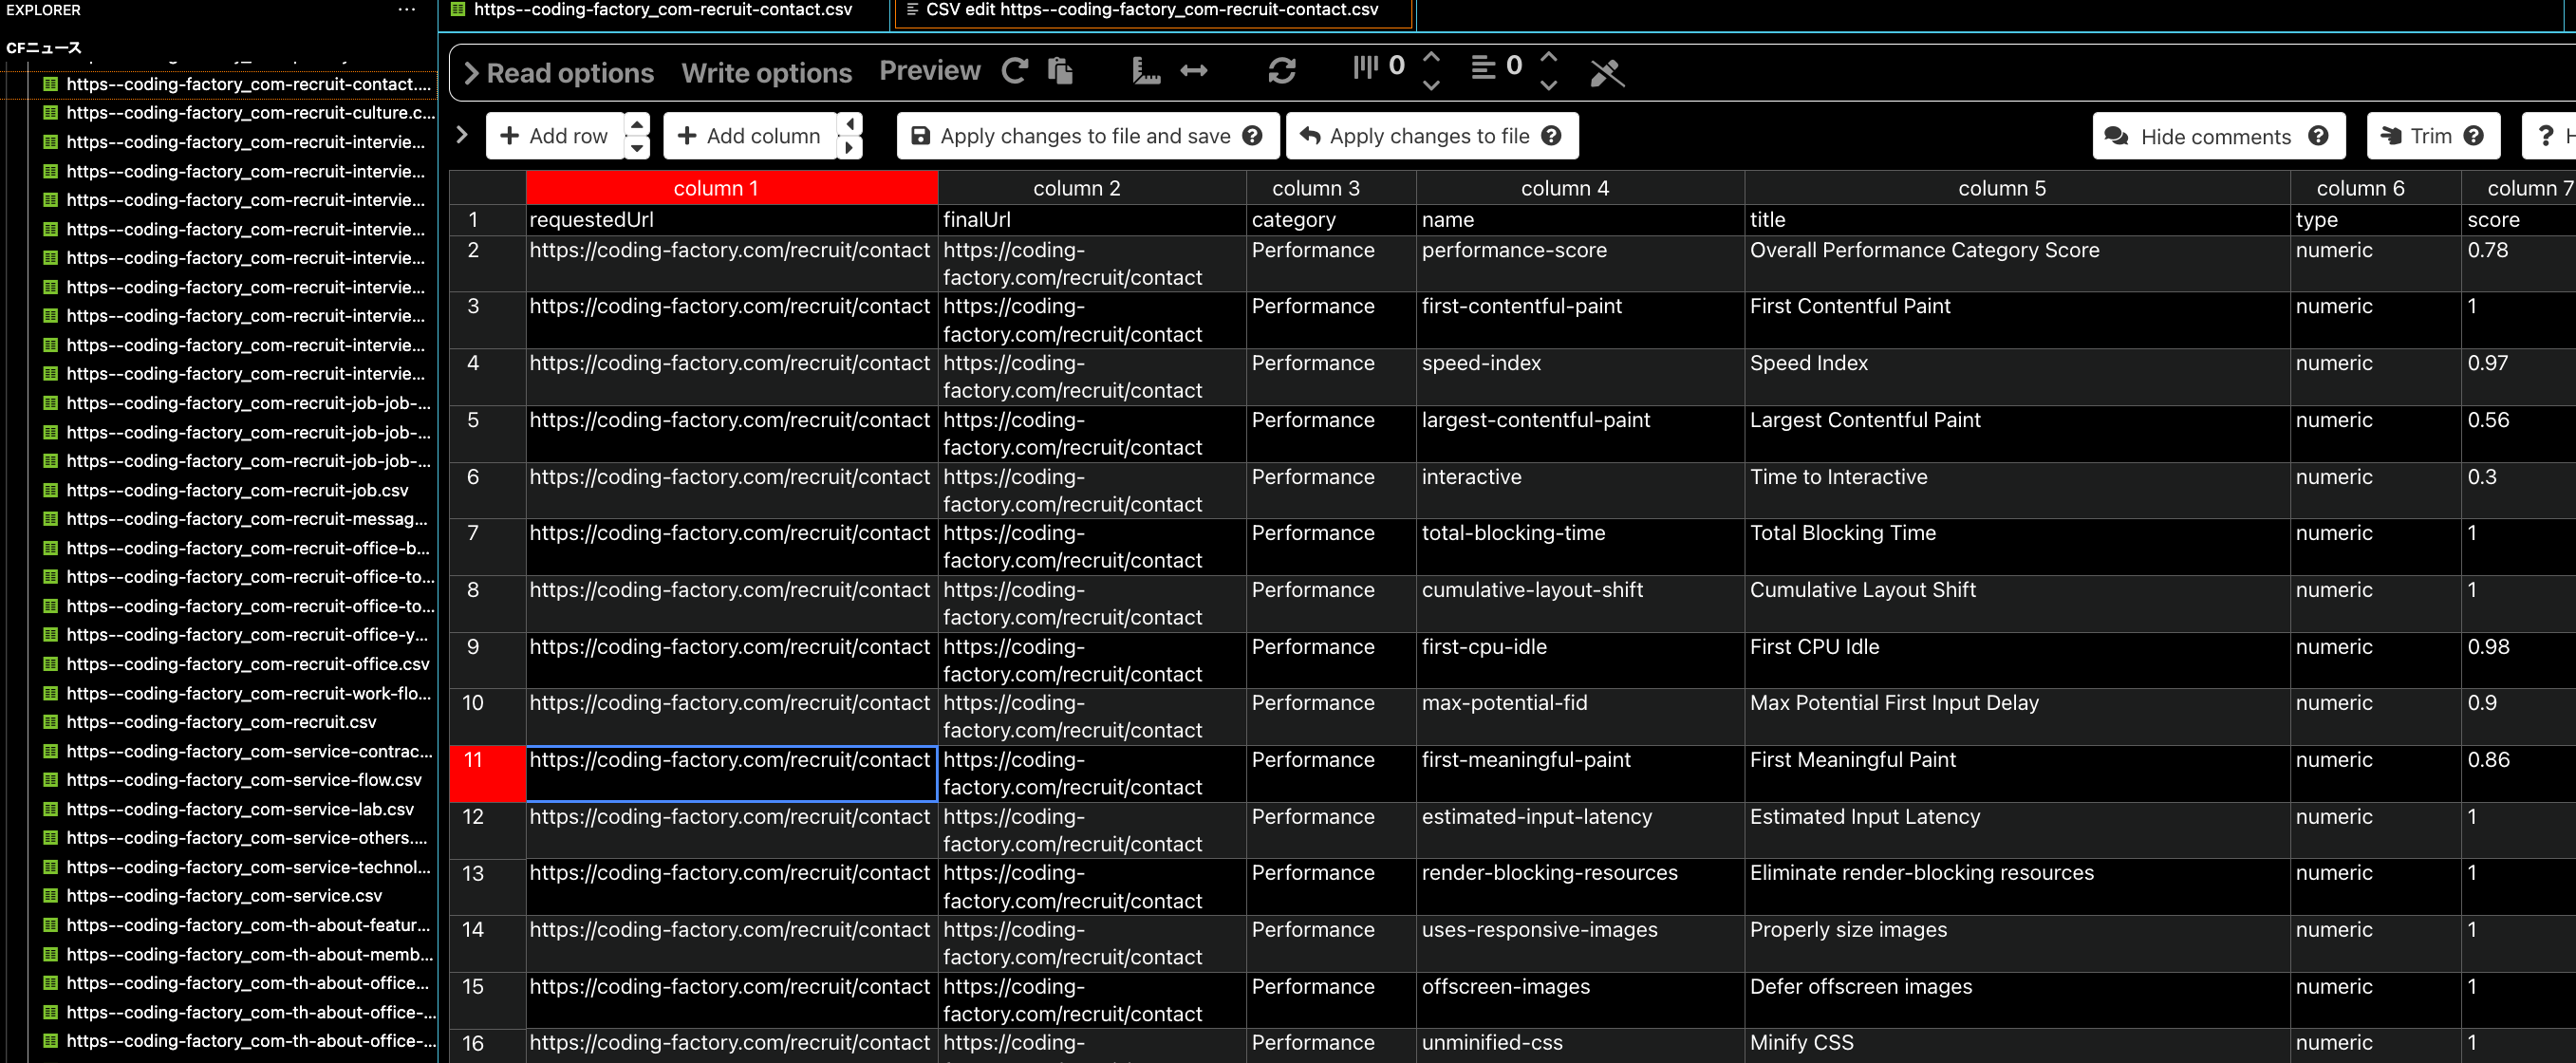Add column to the left using left arrow
The image size is (2576, 1063).
(x=850, y=124)
